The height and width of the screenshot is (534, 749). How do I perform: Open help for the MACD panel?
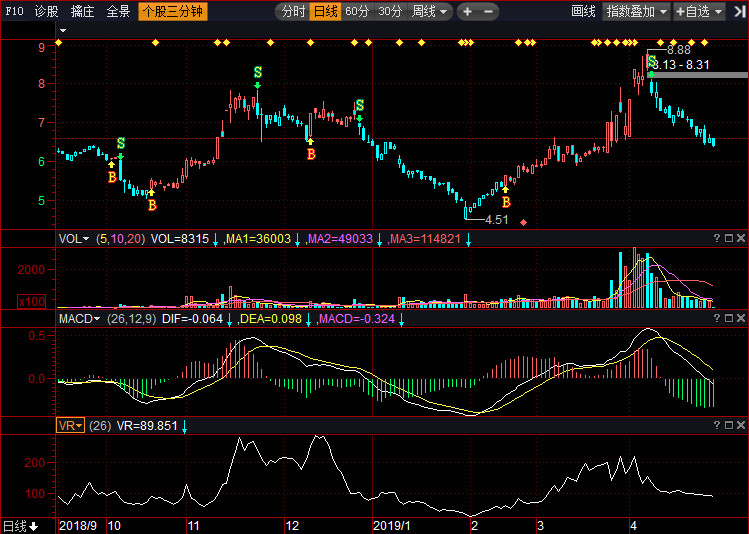[x=716, y=318]
